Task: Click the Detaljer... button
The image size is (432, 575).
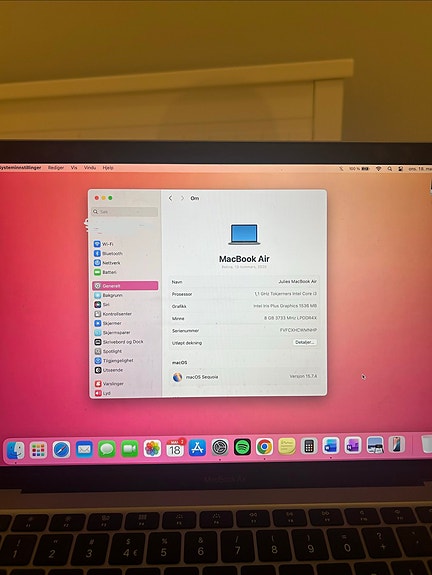Action: [x=305, y=342]
